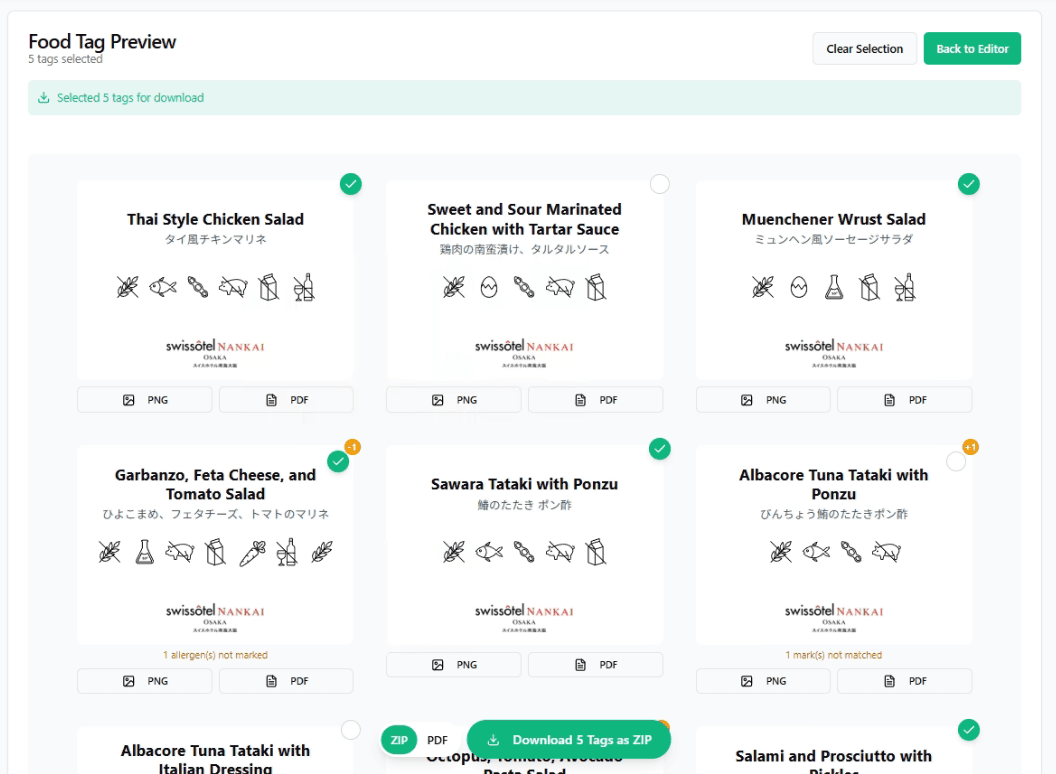Click the peanut icon on Albacore Tuna Tataki with Ponzu
The image size is (1056, 774).
[850, 551]
